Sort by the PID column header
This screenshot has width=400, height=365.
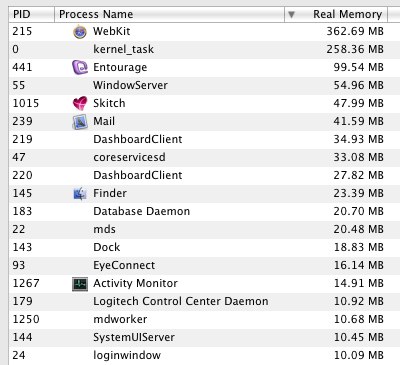(x=32, y=14)
